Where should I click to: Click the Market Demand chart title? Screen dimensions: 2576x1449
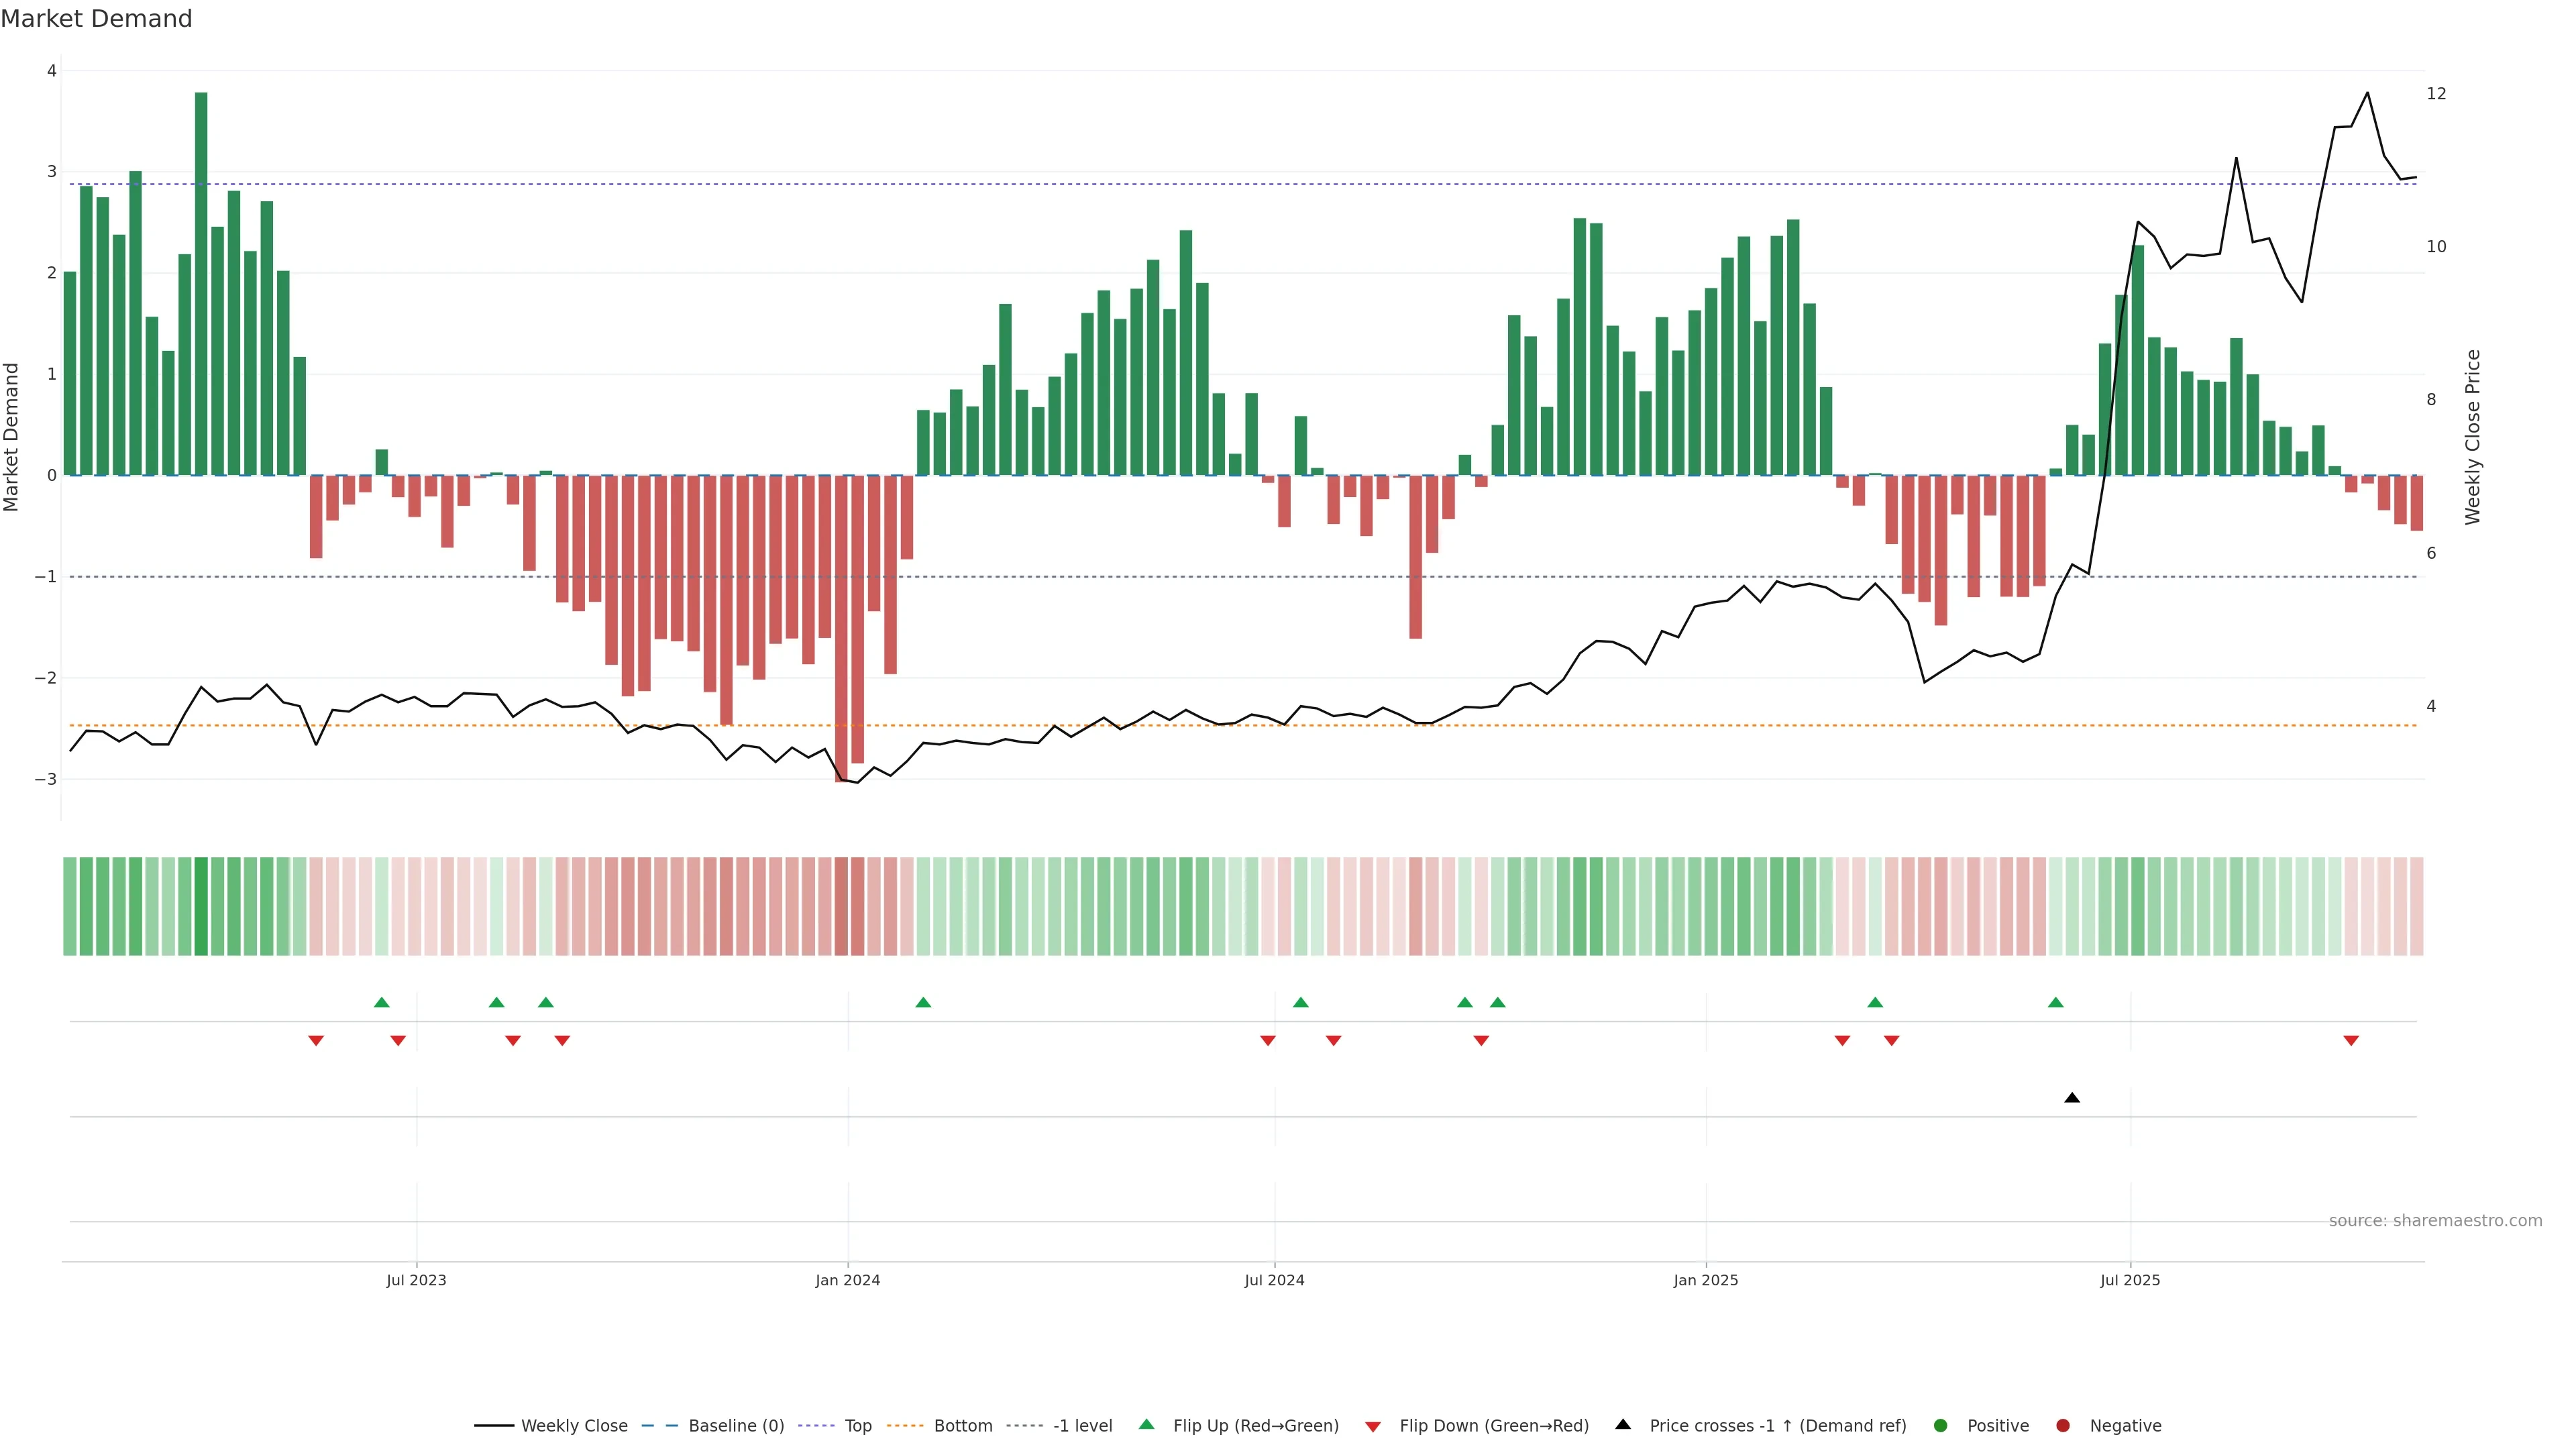click(96, 19)
